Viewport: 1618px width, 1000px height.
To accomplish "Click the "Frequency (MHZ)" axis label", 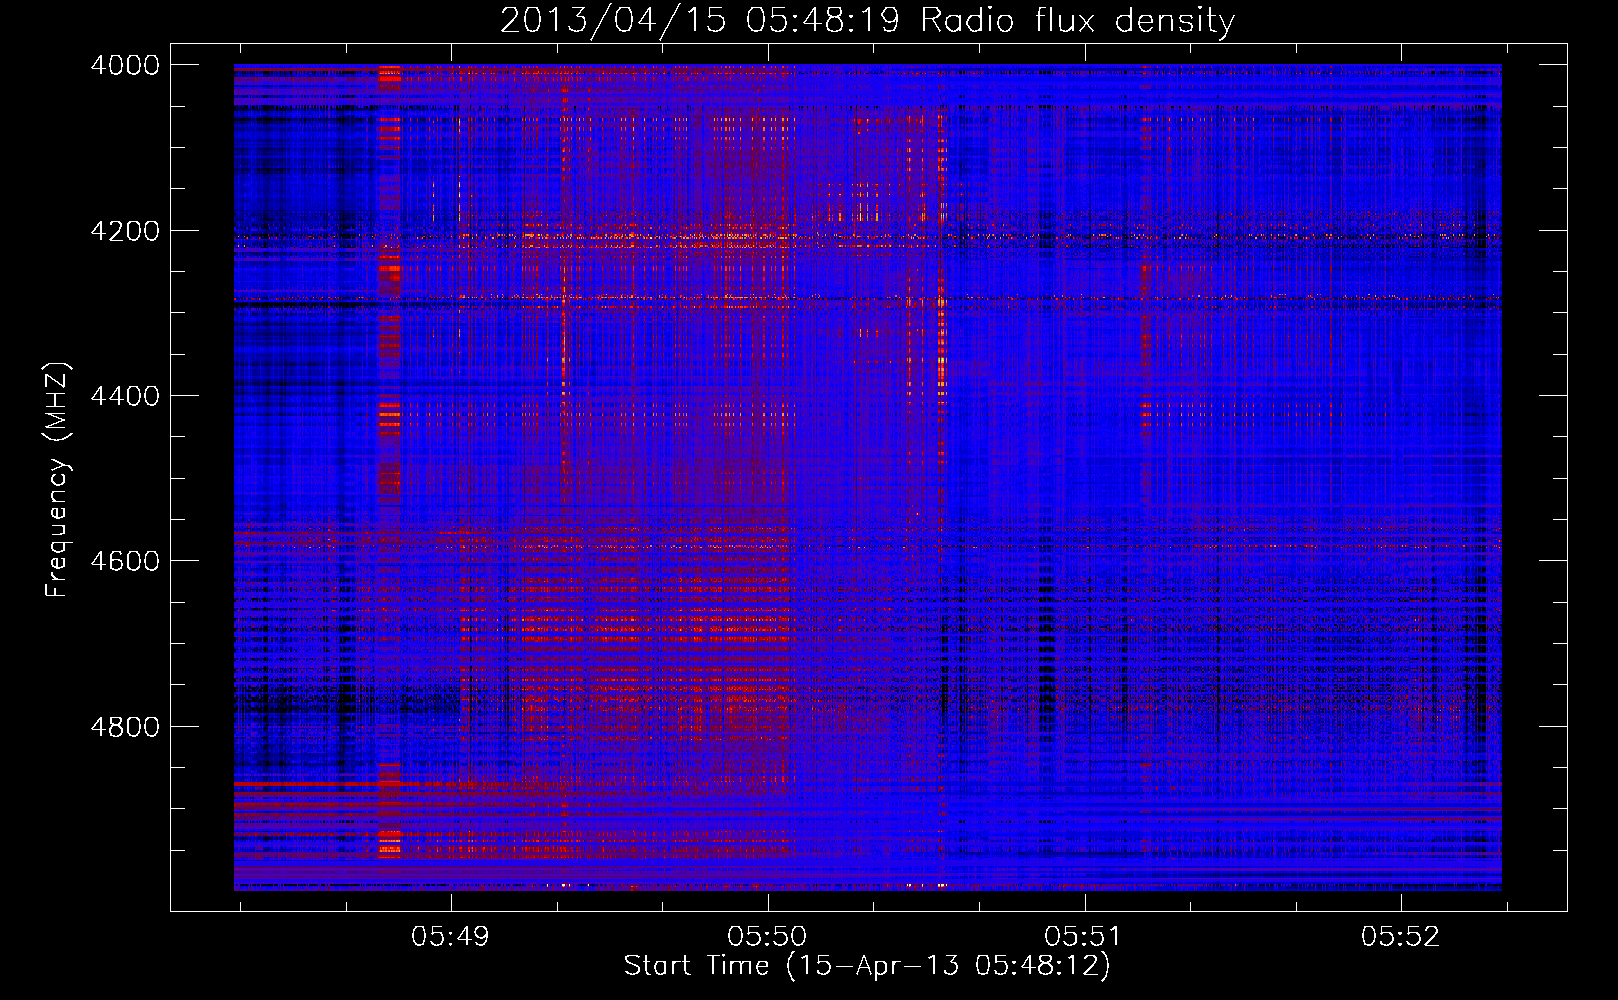I will click(58, 479).
